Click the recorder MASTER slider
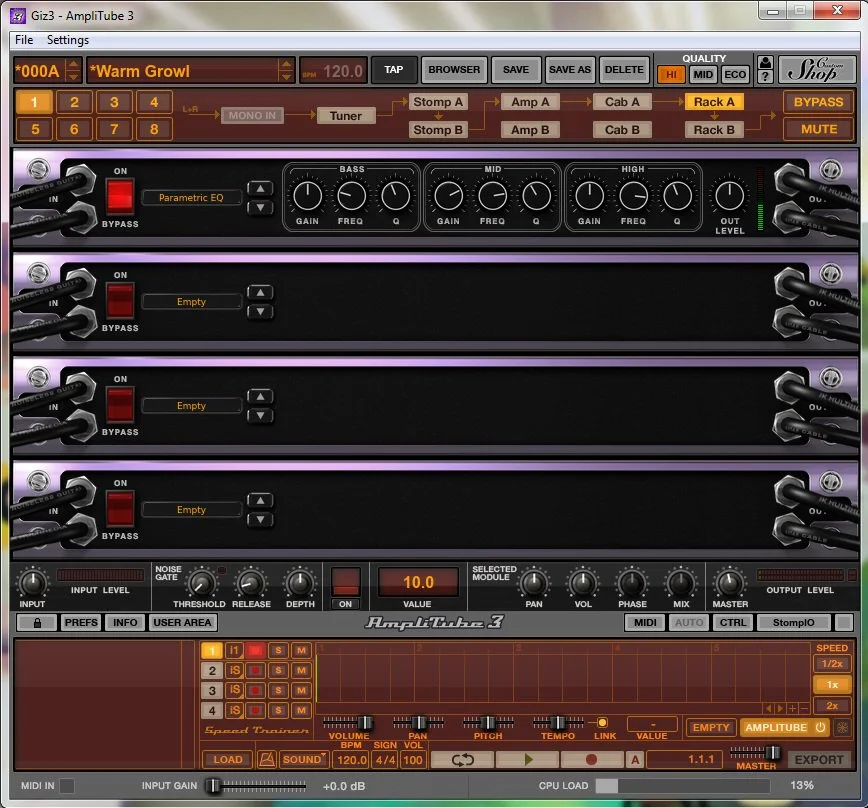868x808 pixels. pos(755,752)
